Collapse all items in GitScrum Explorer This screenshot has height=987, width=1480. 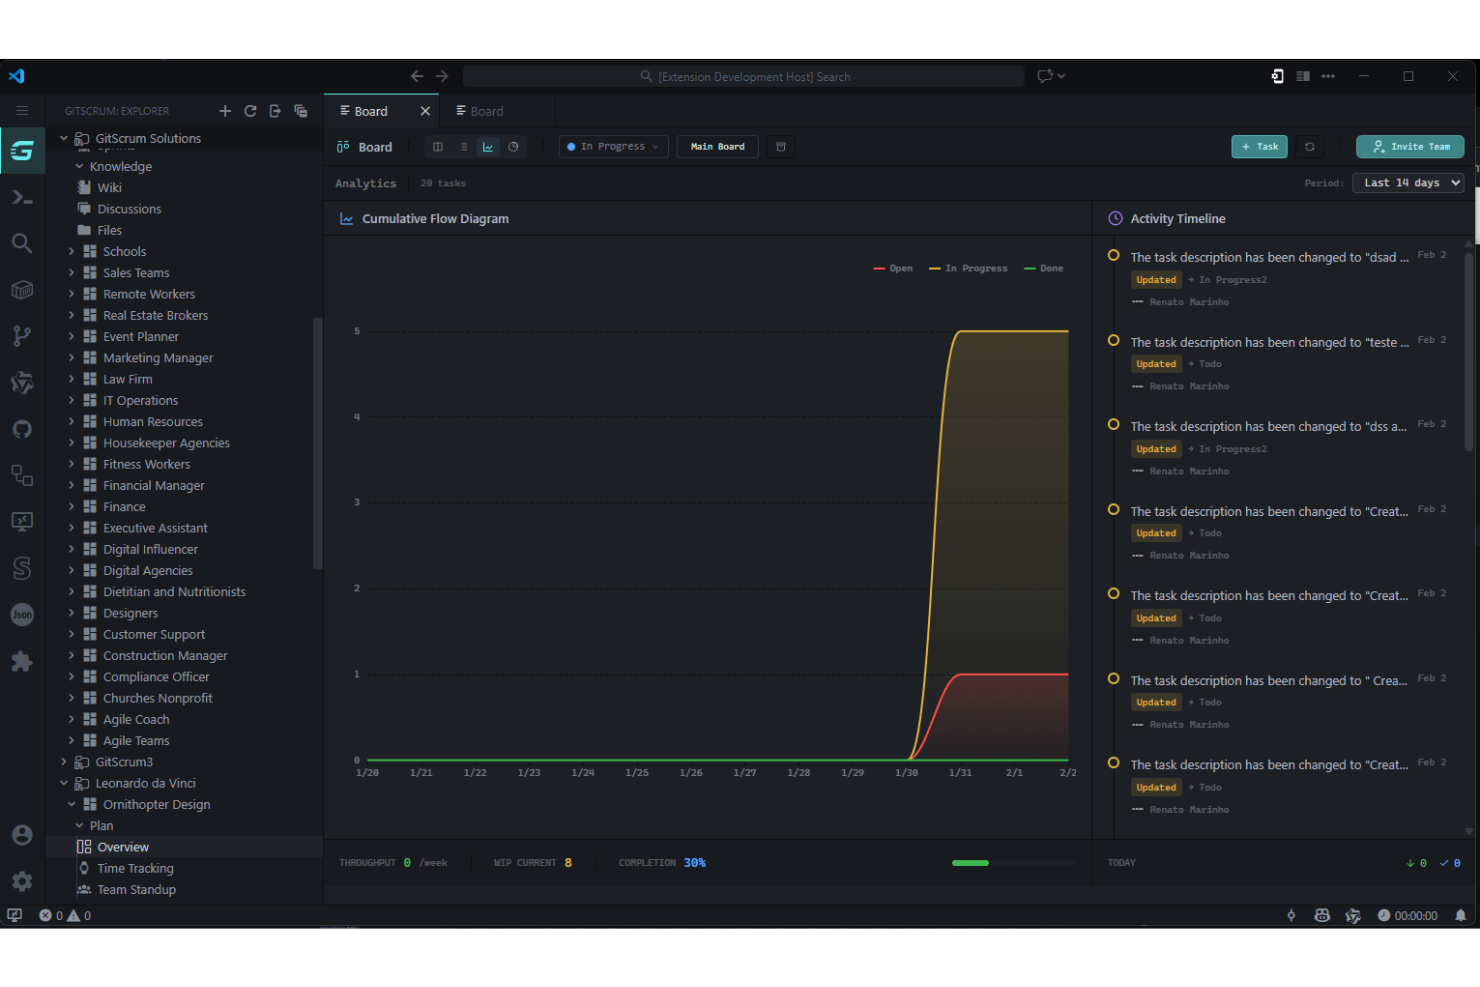(300, 111)
